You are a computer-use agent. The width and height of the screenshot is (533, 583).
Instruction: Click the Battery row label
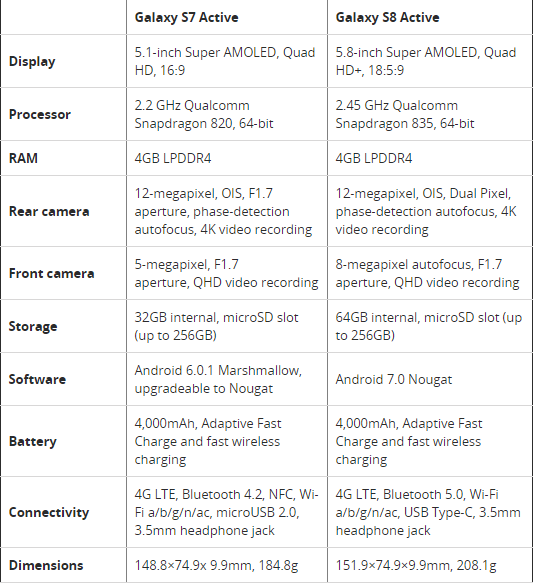click(33, 441)
